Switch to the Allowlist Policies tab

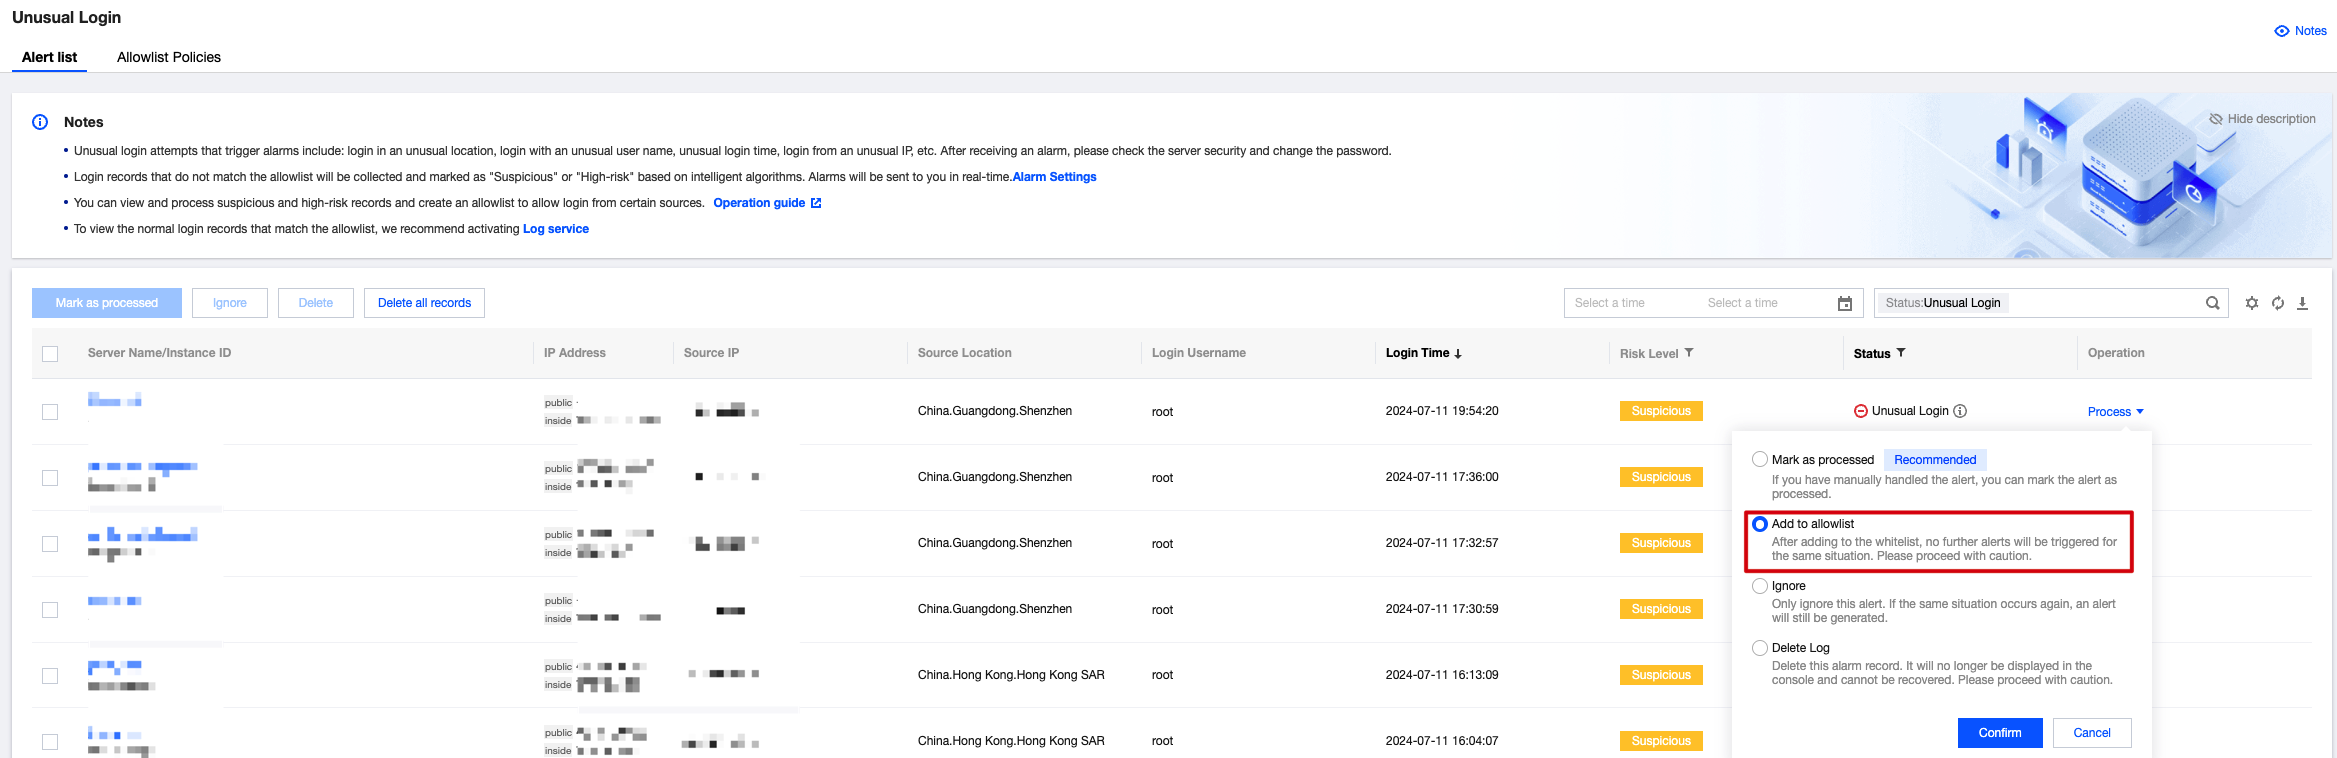pos(168,57)
